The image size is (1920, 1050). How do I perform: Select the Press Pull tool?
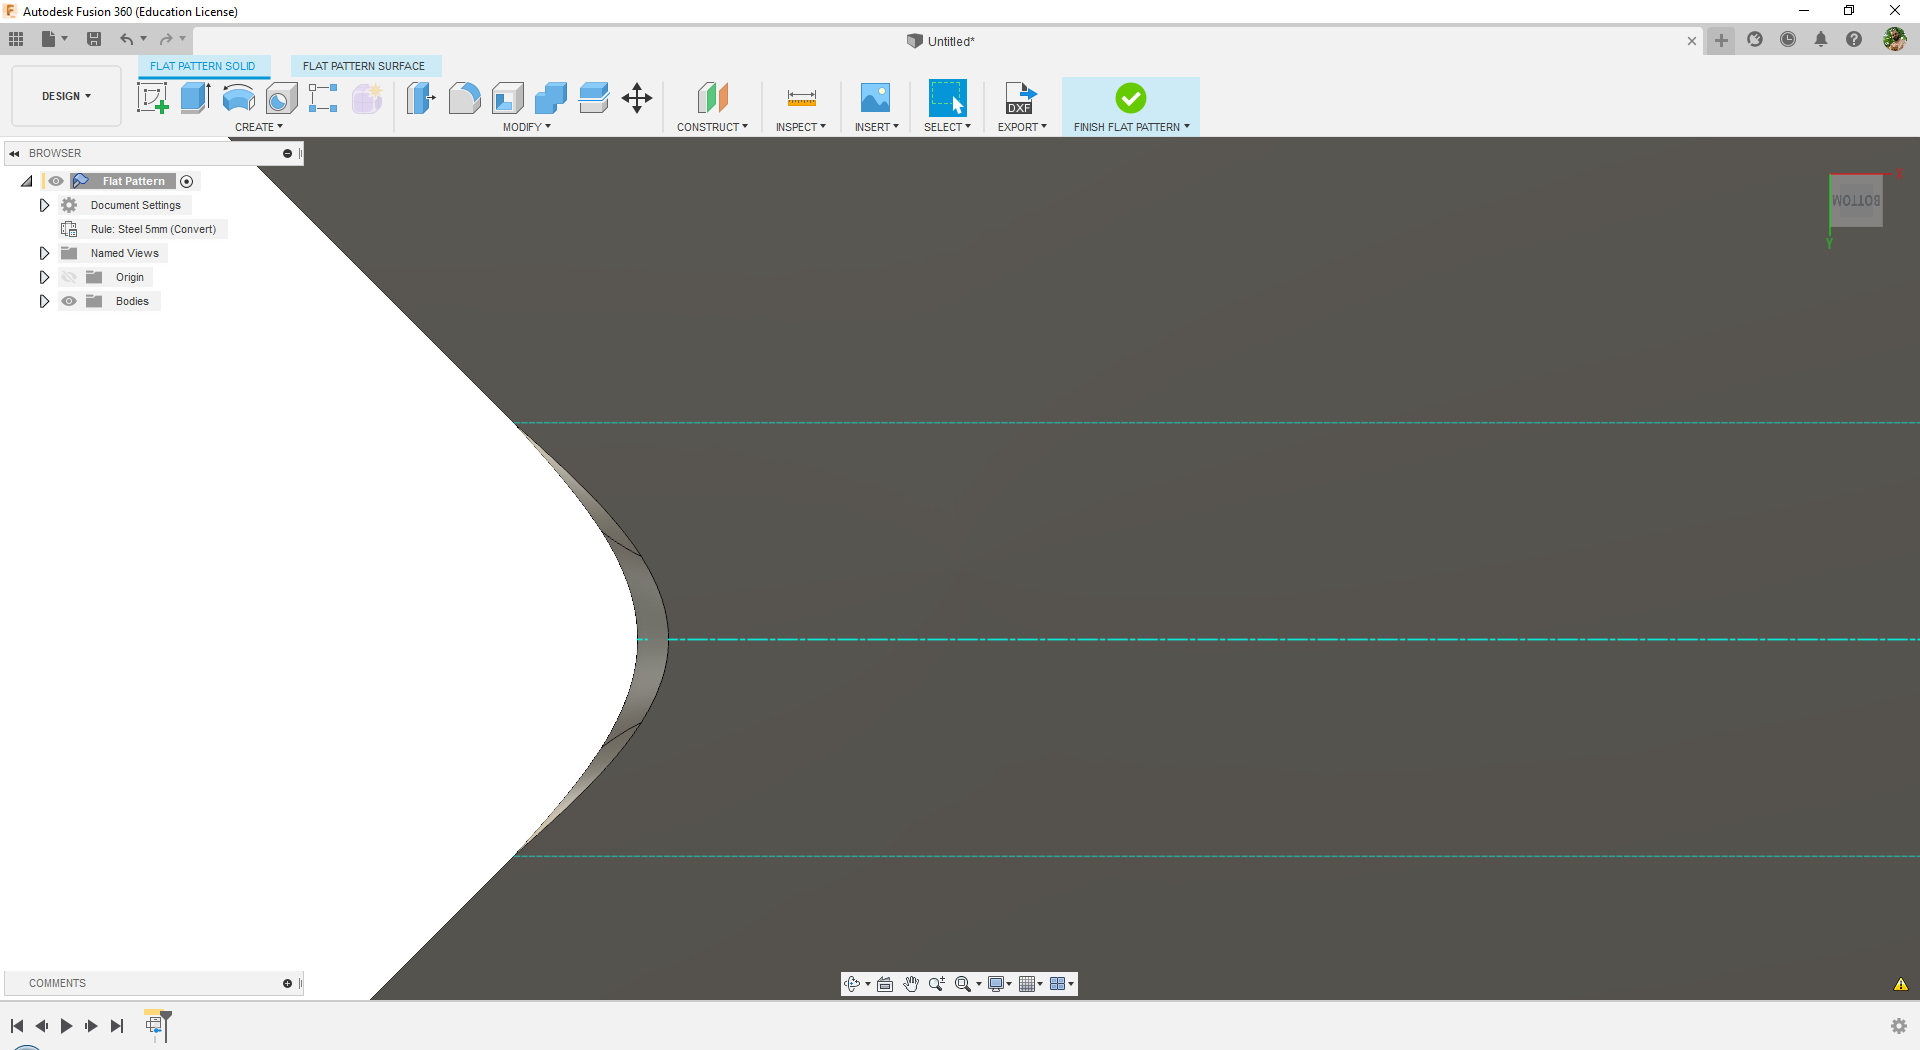click(421, 98)
